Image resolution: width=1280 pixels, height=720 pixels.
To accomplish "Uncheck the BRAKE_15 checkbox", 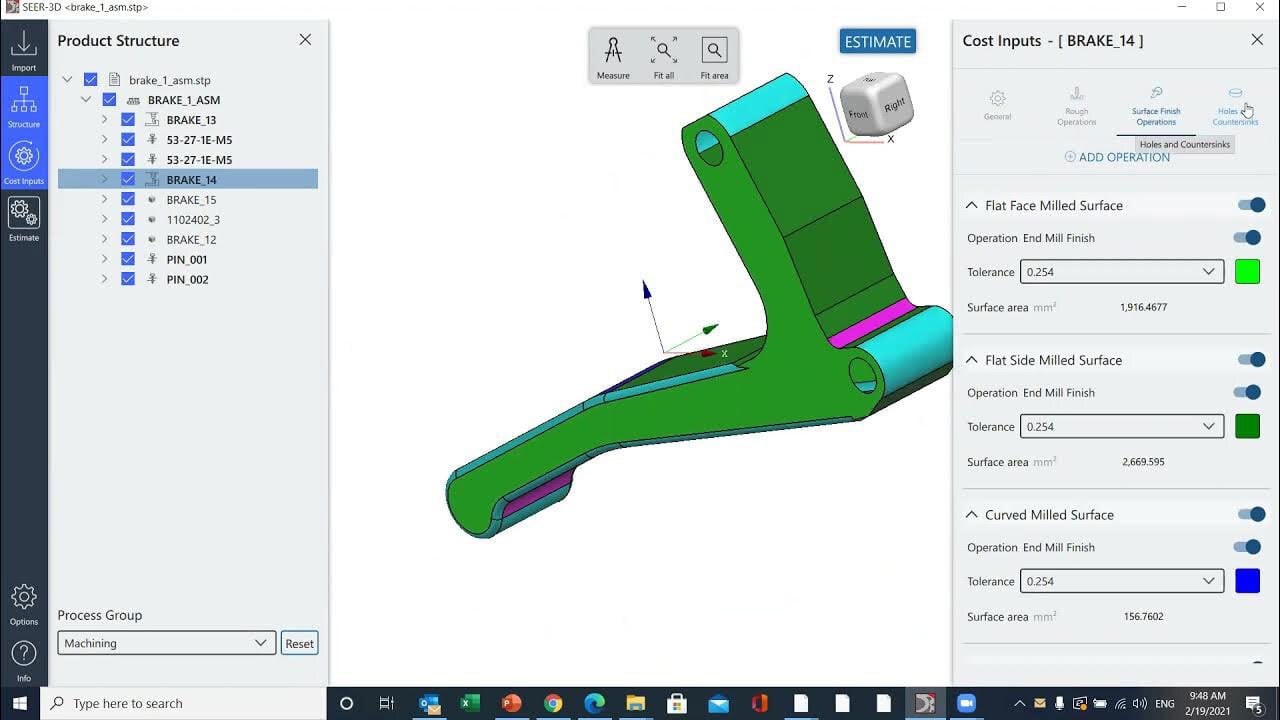I will (128, 199).
